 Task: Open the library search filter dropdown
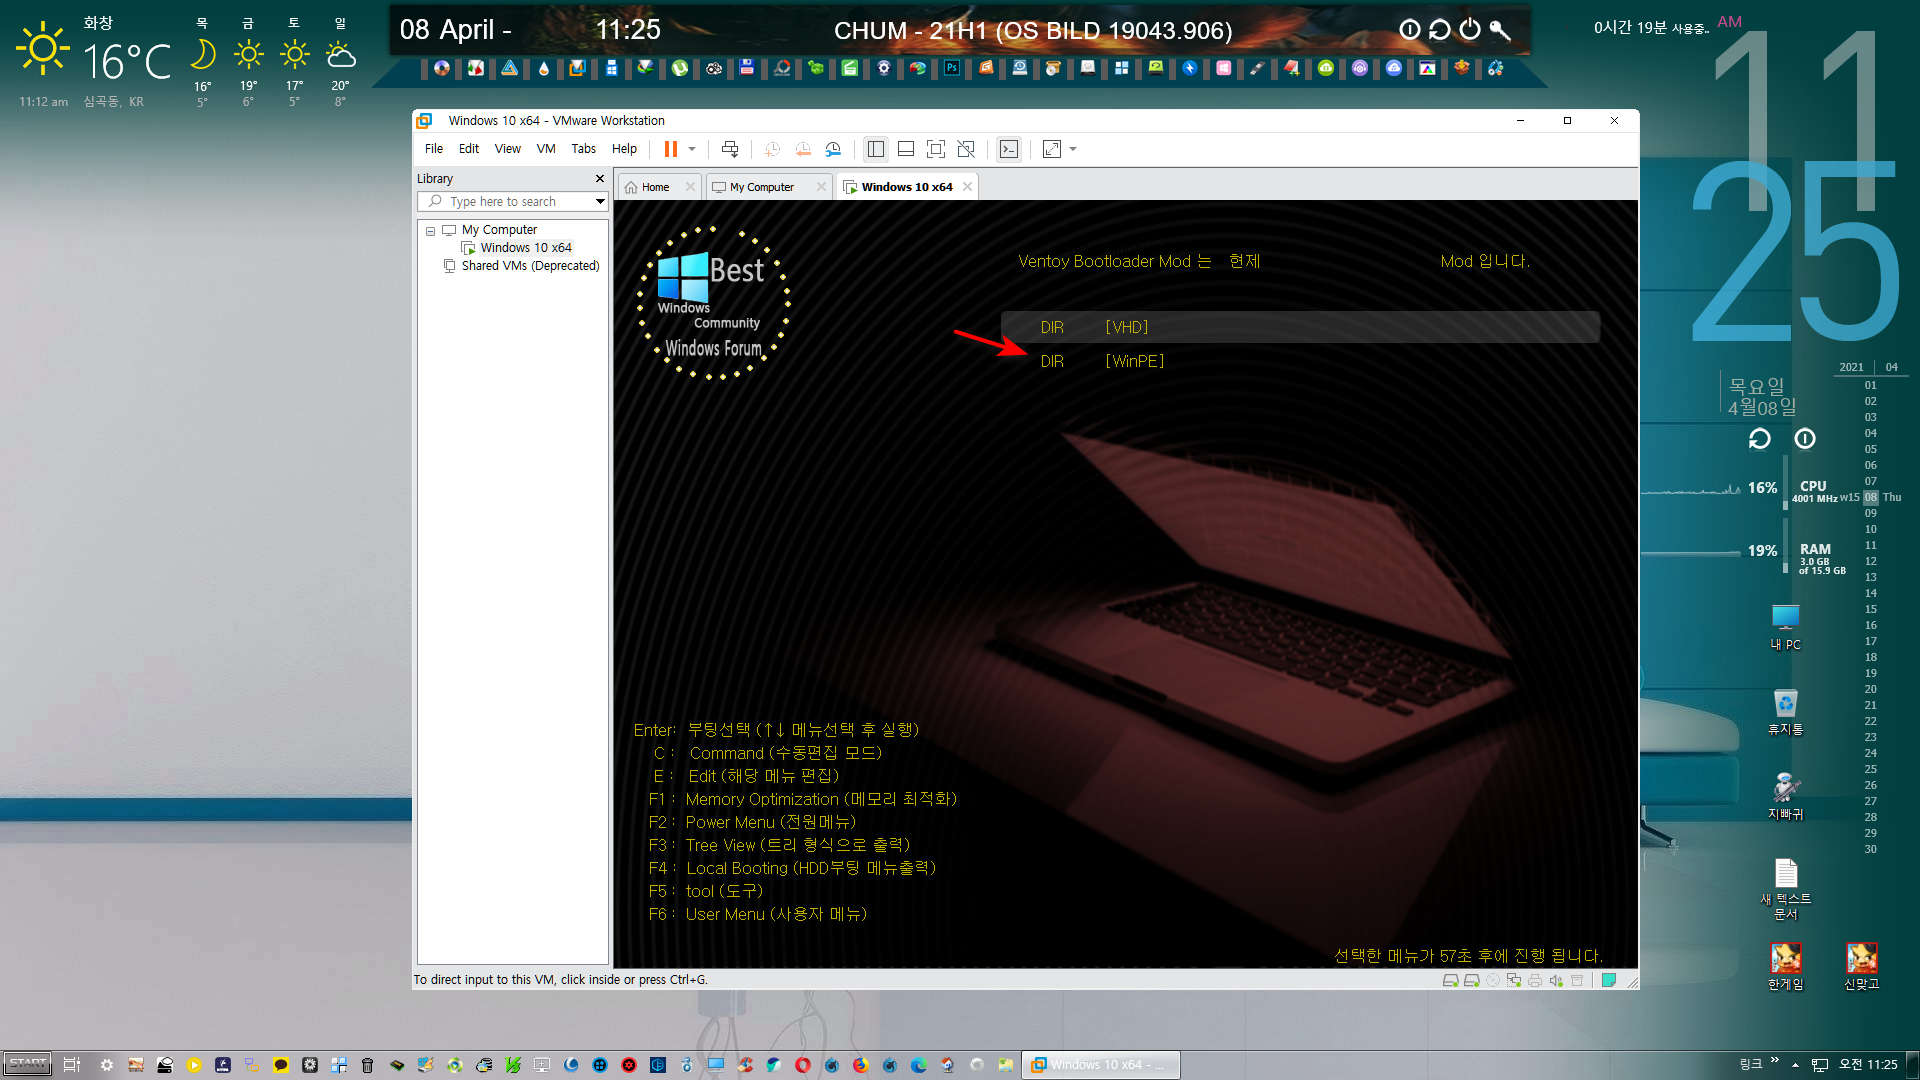tap(600, 201)
